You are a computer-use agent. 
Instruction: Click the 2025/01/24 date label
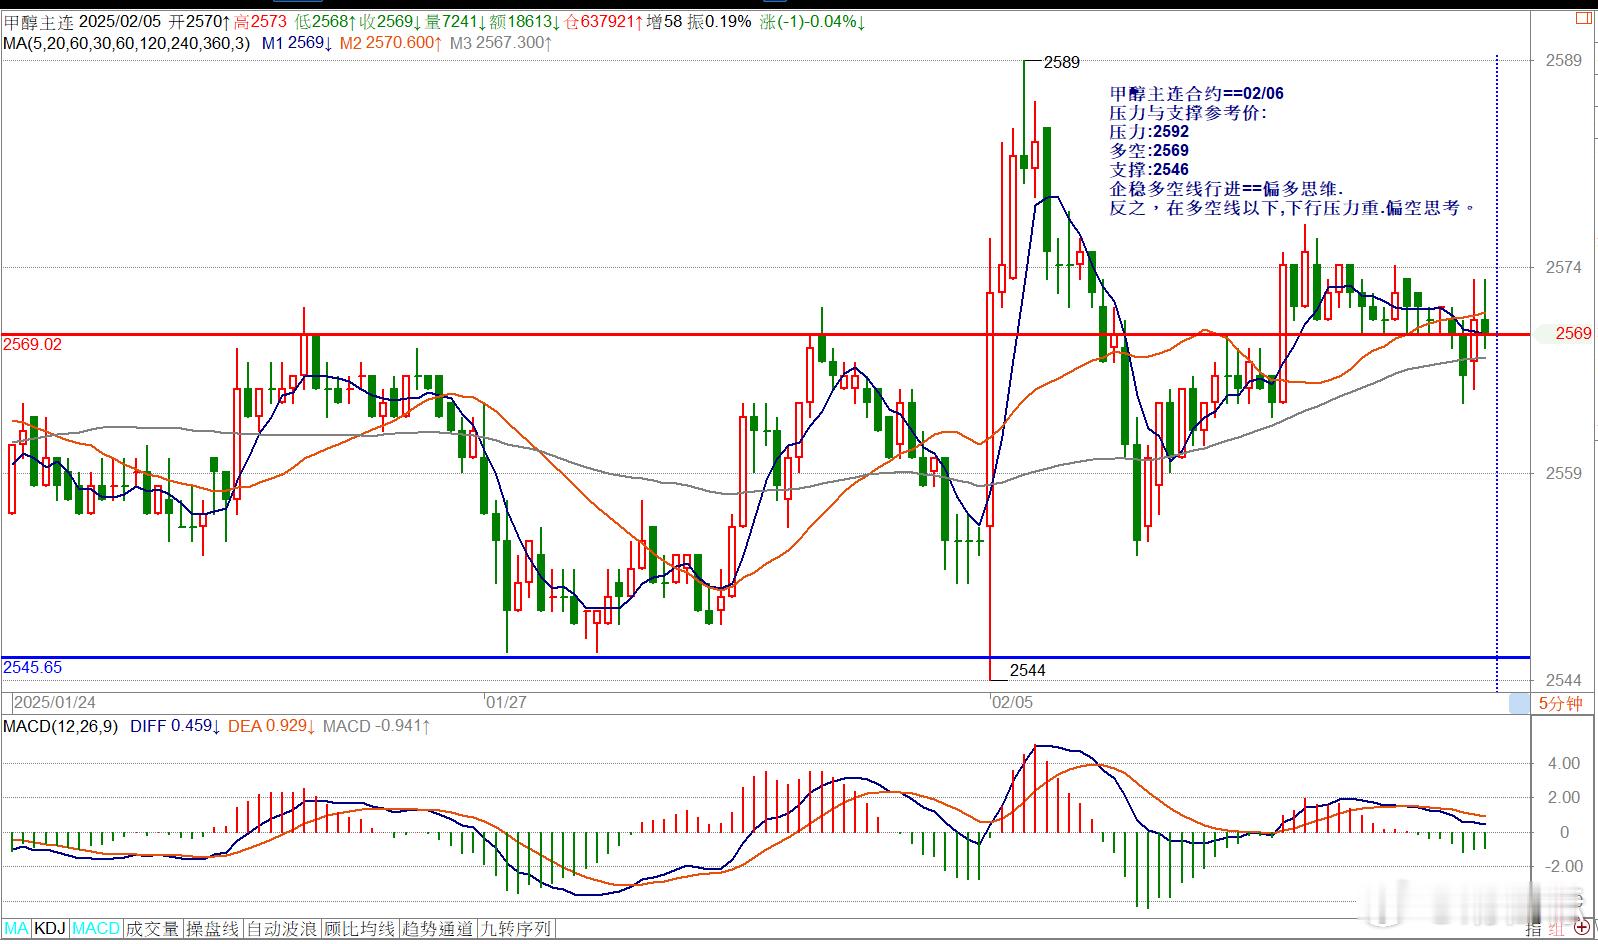55,702
